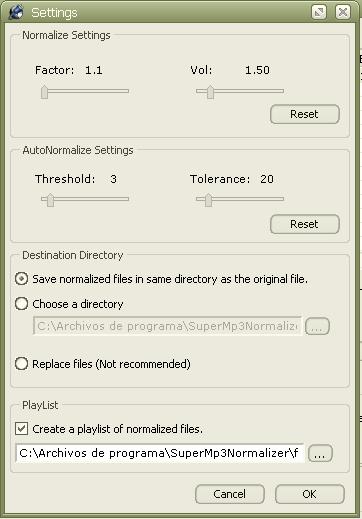Image resolution: width=362 pixels, height=519 pixels.
Task: Click the Factor slider handle
Action: [44, 92]
